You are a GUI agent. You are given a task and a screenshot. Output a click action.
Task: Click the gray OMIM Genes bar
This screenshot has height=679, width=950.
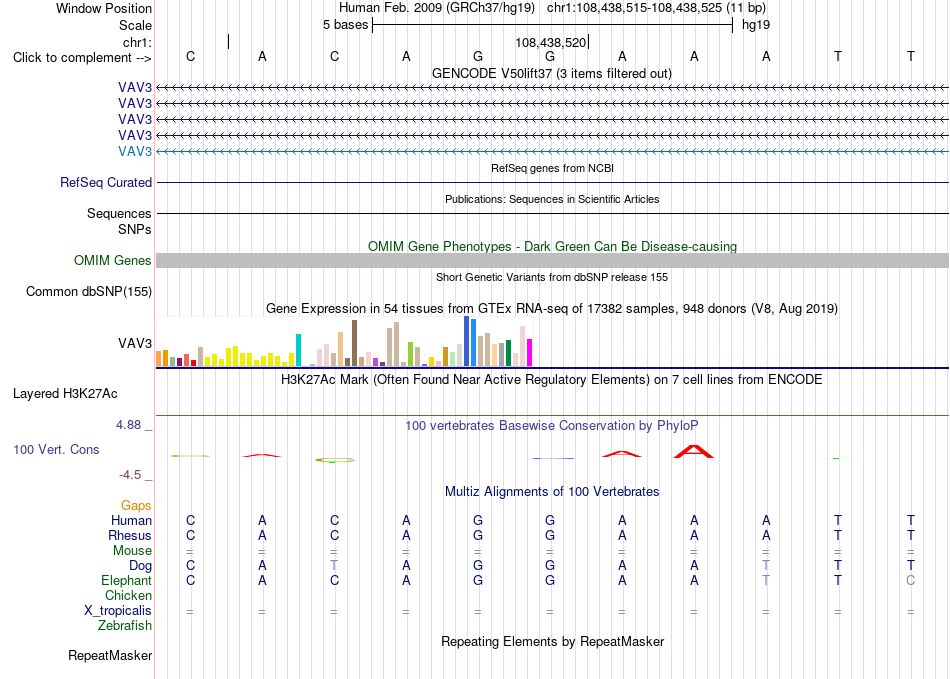pyautogui.click(x=552, y=260)
